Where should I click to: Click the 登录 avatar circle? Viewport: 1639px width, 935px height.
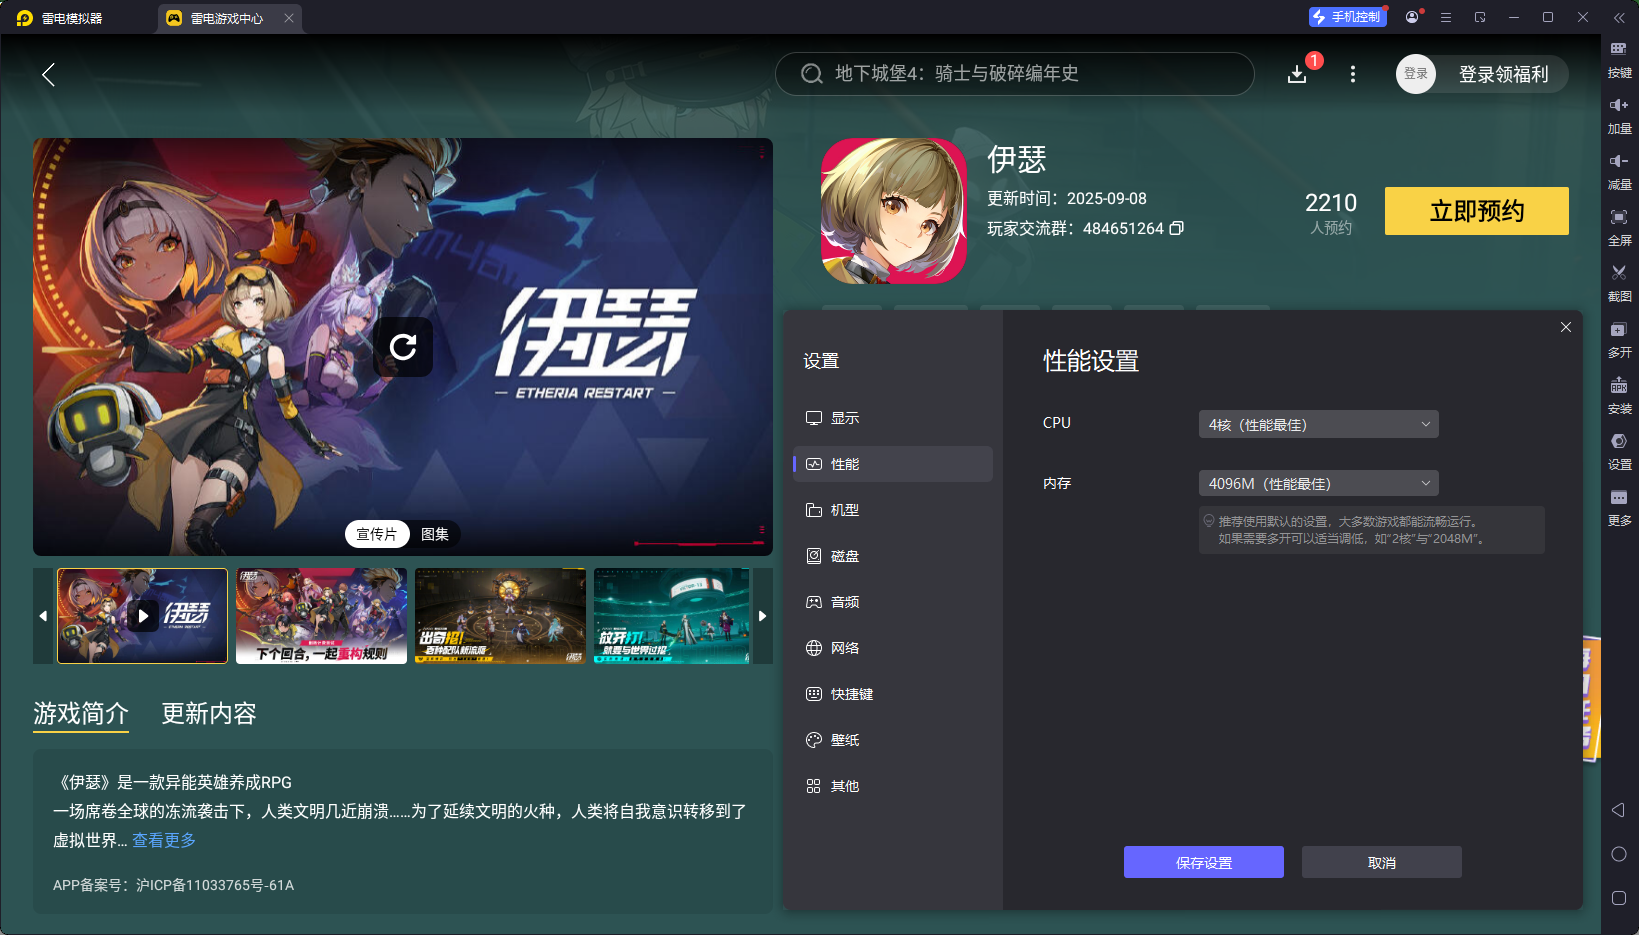pyautogui.click(x=1416, y=74)
